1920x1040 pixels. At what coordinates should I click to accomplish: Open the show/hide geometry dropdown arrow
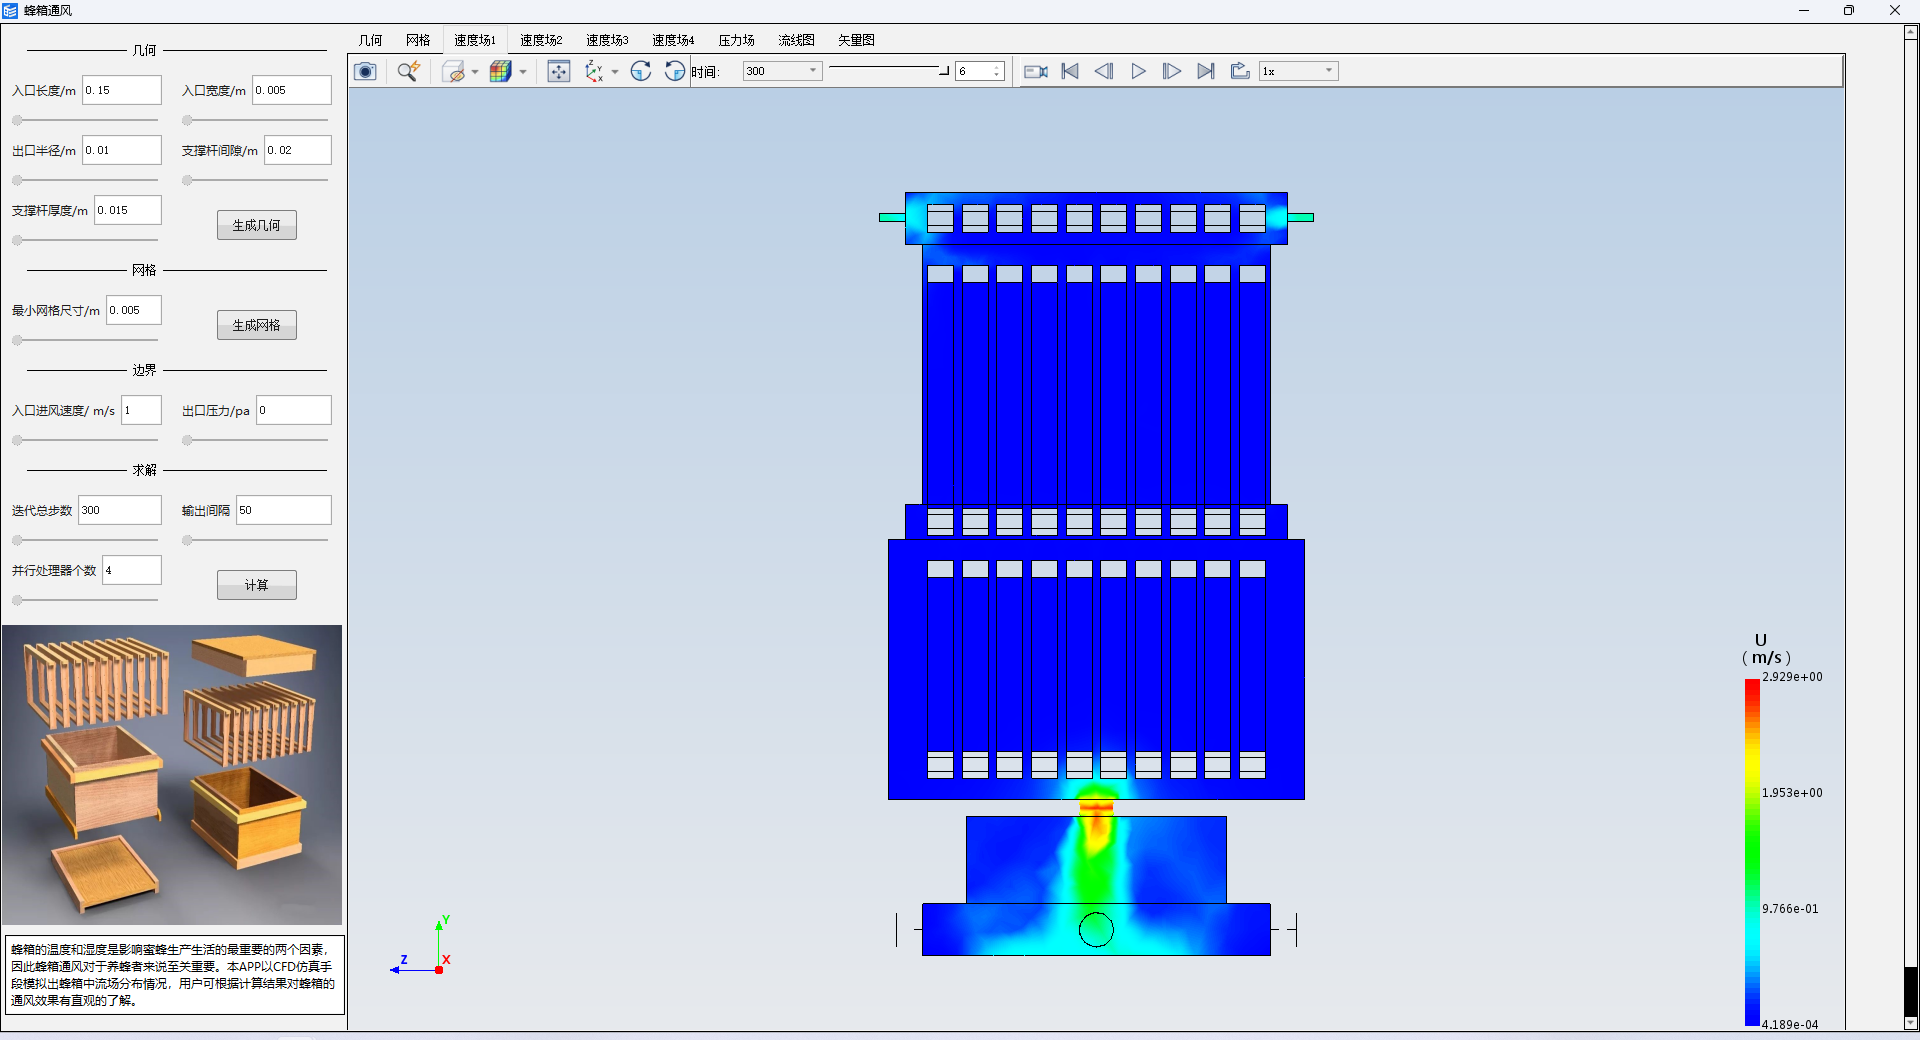click(x=475, y=72)
